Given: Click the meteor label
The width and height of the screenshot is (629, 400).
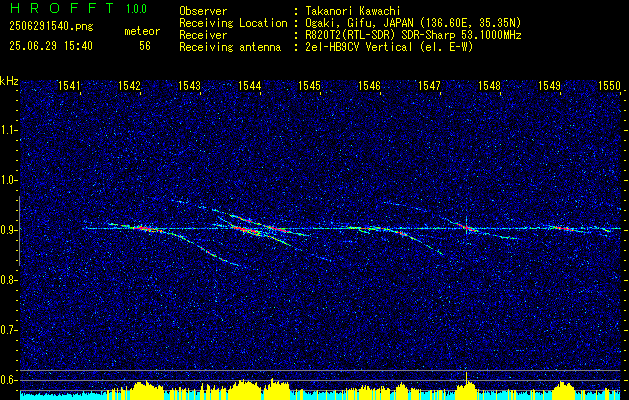Looking at the screenshot, I should tap(142, 31).
